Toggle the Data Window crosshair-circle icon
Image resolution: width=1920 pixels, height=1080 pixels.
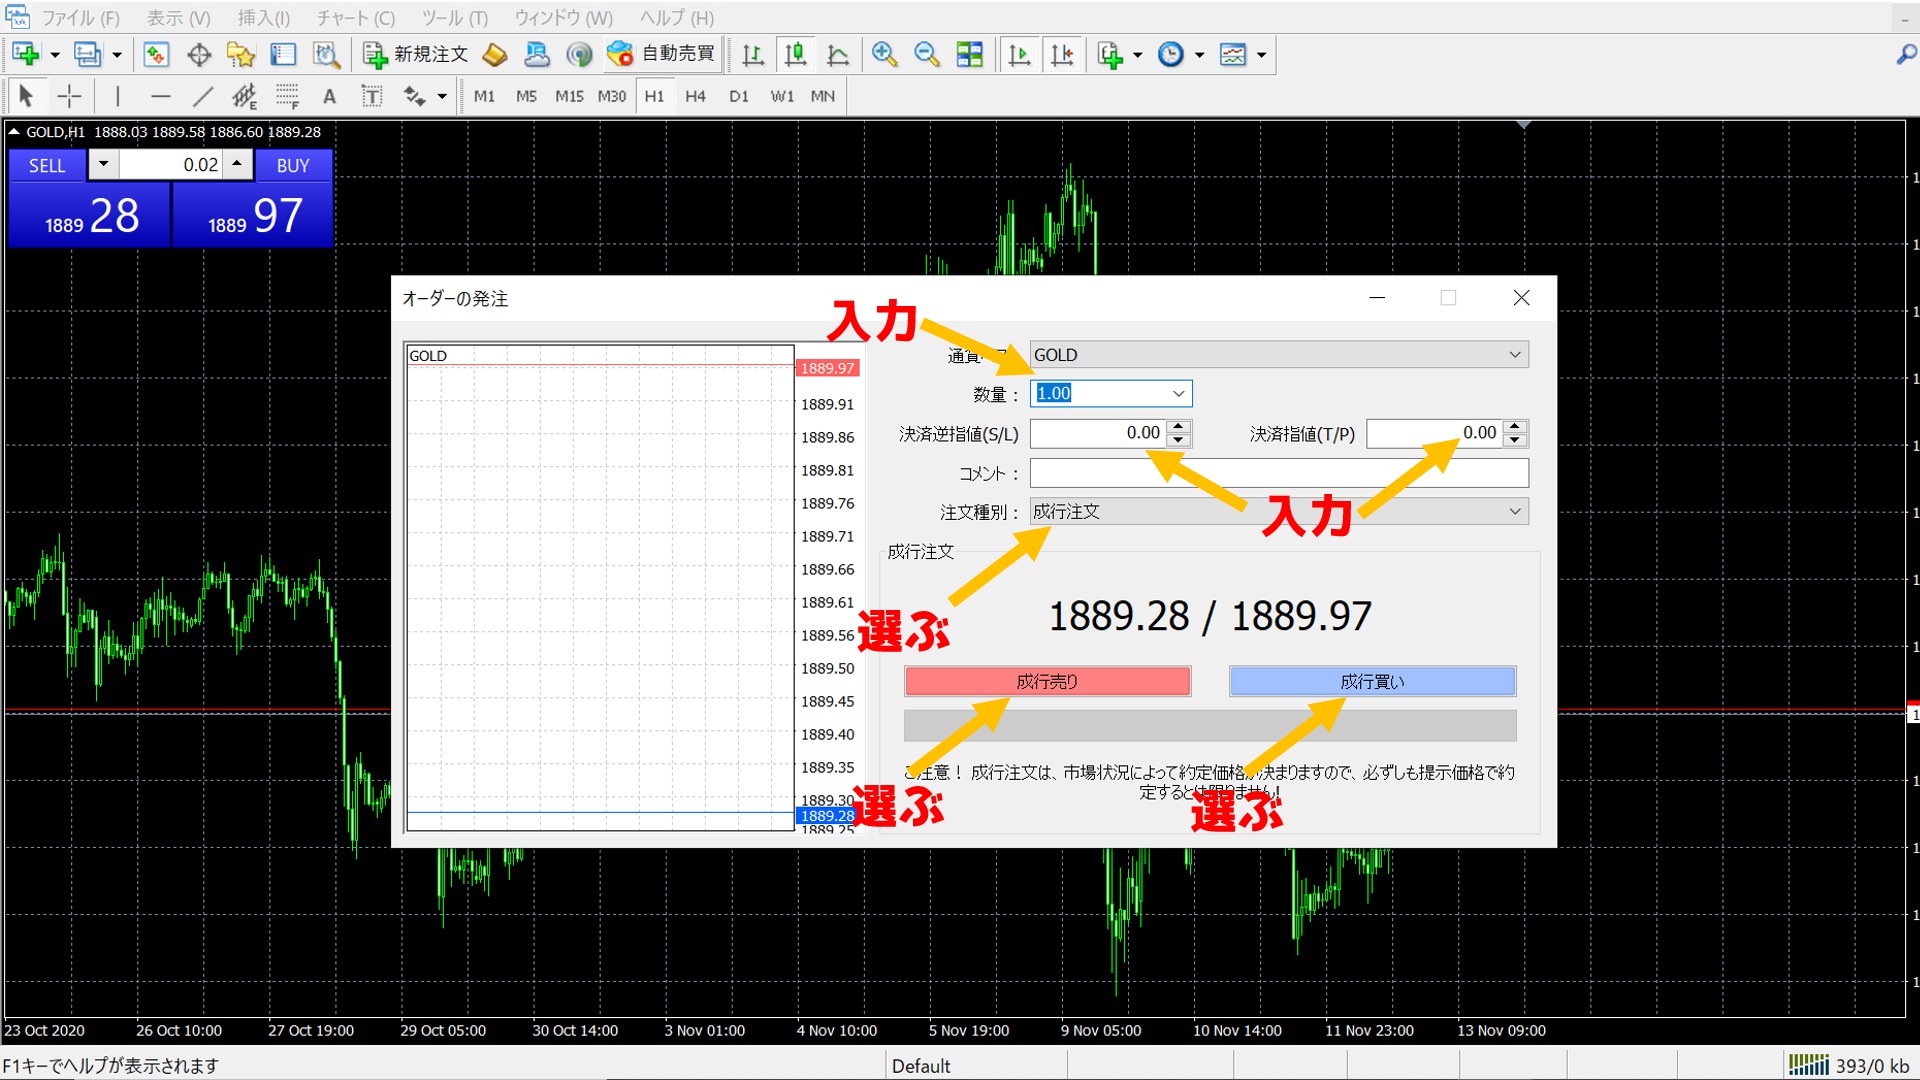(x=199, y=54)
